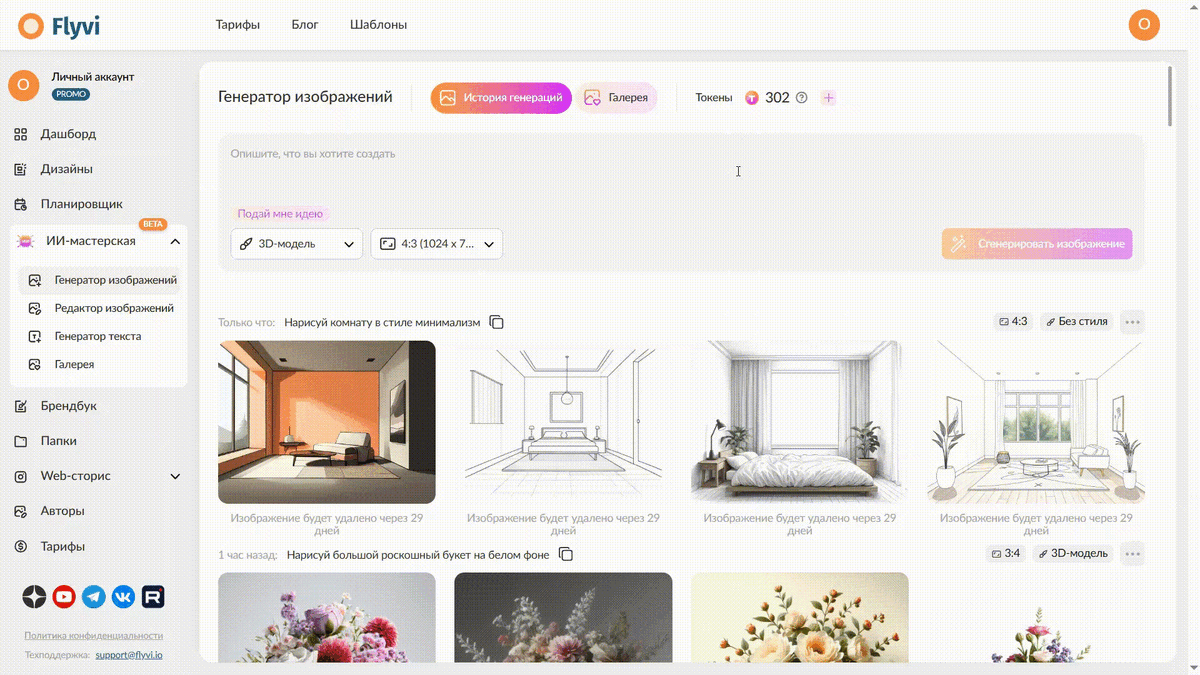Click the VK social icon
Image resolution: width=1200 pixels, height=675 pixels.
tap(123, 597)
